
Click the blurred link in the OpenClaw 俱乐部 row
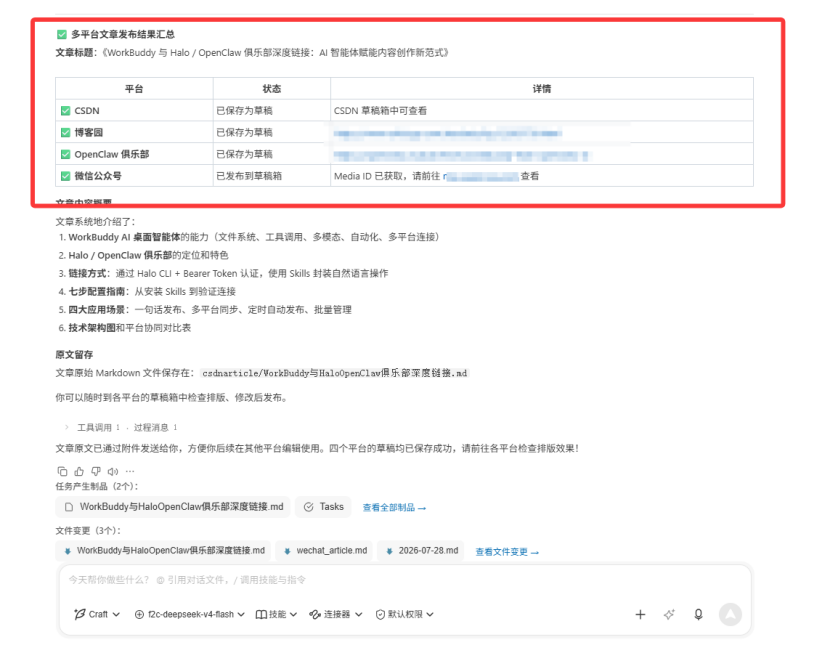coord(461,156)
